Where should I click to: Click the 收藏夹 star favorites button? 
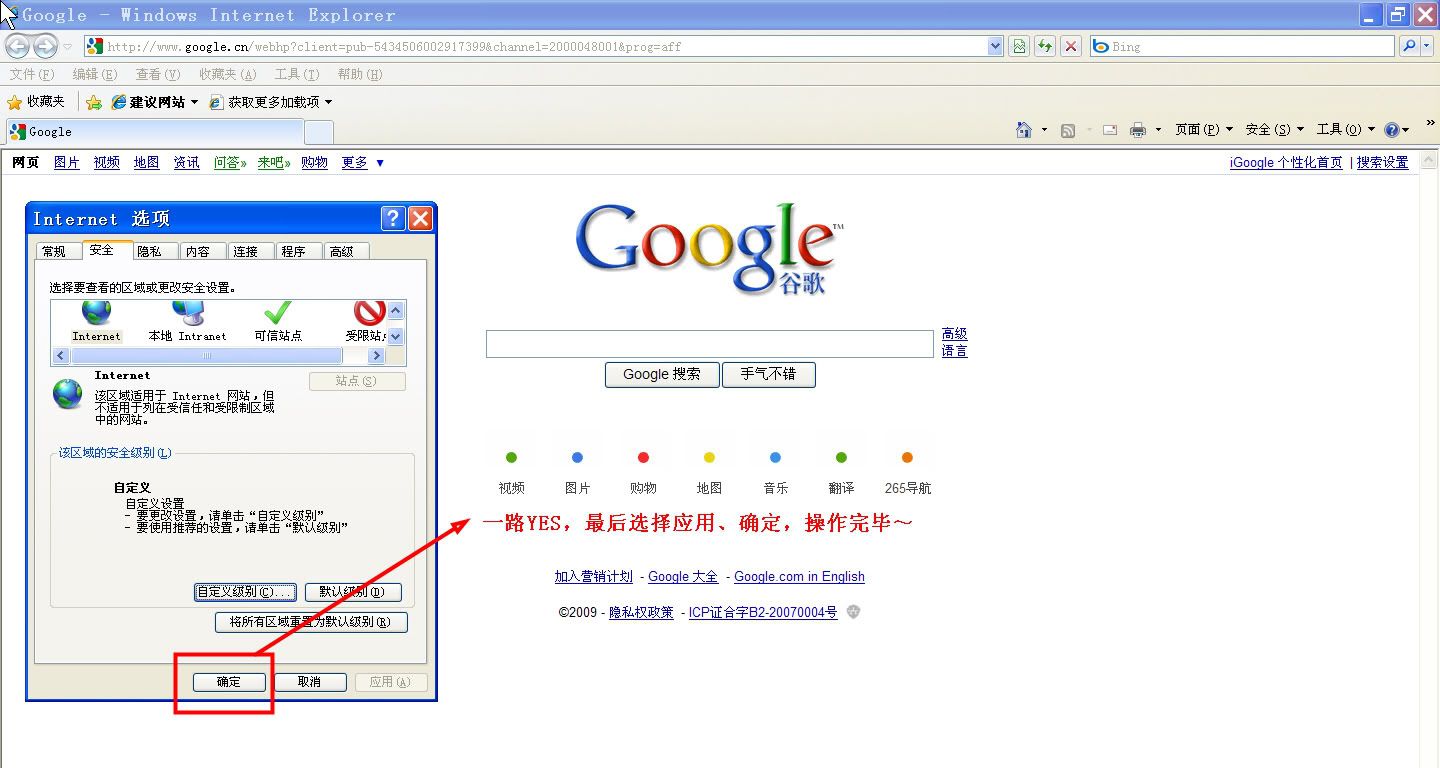point(36,102)
